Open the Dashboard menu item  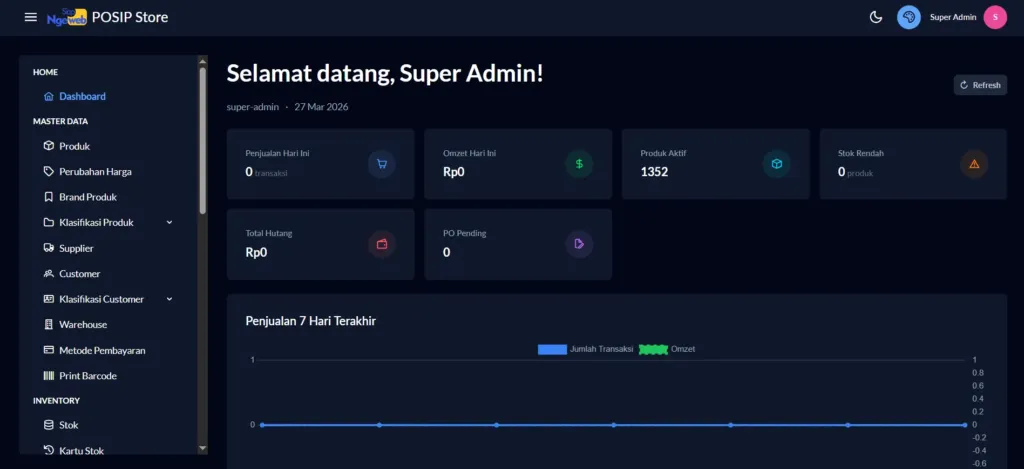pyautogui.click(x=82, y=97)
